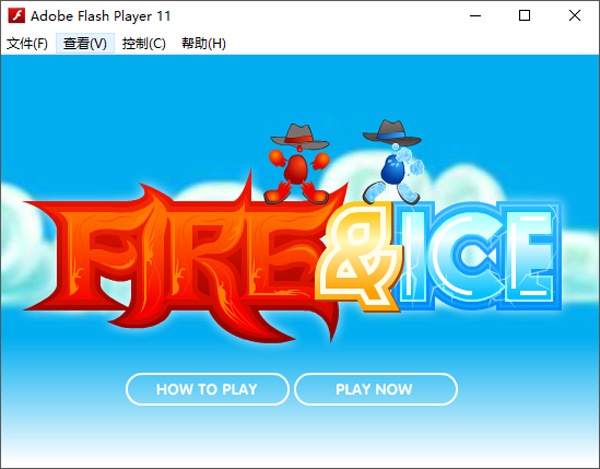The height and width of the screenshot is (469, 600).
Task: Maximize the Flash Player window
Action: 524,16
